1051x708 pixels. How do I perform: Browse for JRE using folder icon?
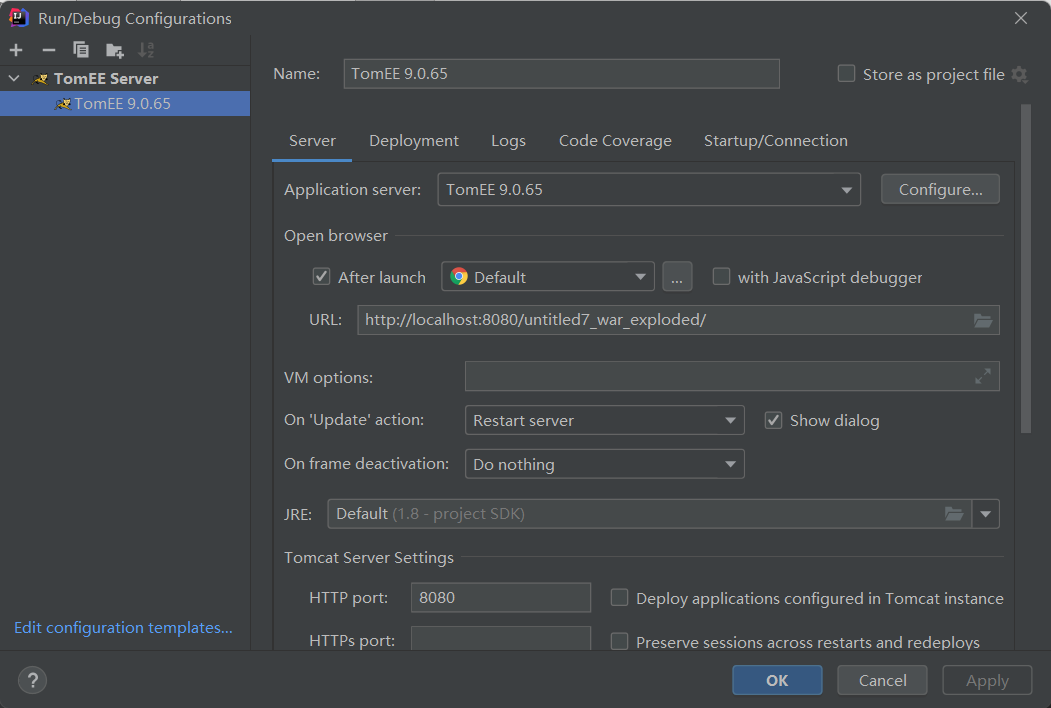click(x=954, y=514)
